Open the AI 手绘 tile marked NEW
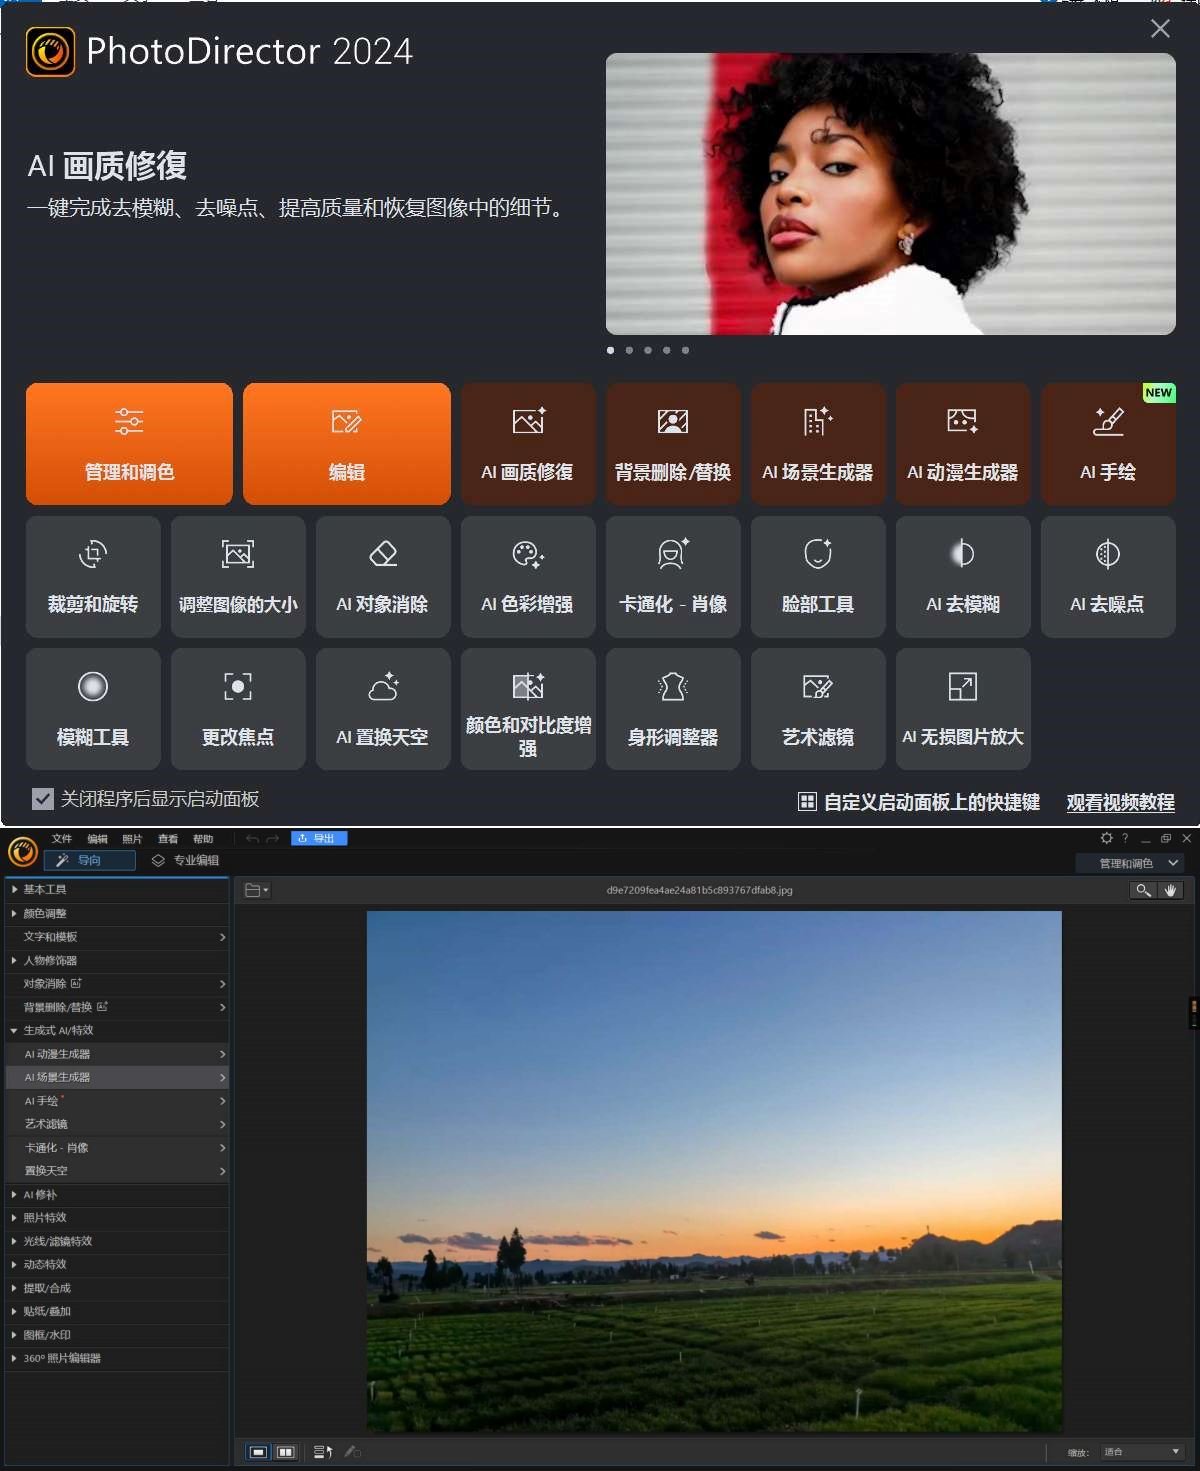Viewport: 1200px width, 1471px height. click(x=1108, y=444)
